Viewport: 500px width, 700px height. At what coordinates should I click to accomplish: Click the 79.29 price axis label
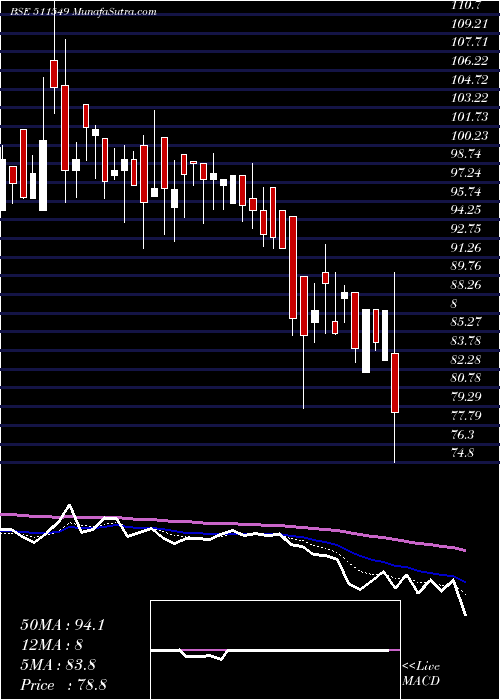[467, 397]
